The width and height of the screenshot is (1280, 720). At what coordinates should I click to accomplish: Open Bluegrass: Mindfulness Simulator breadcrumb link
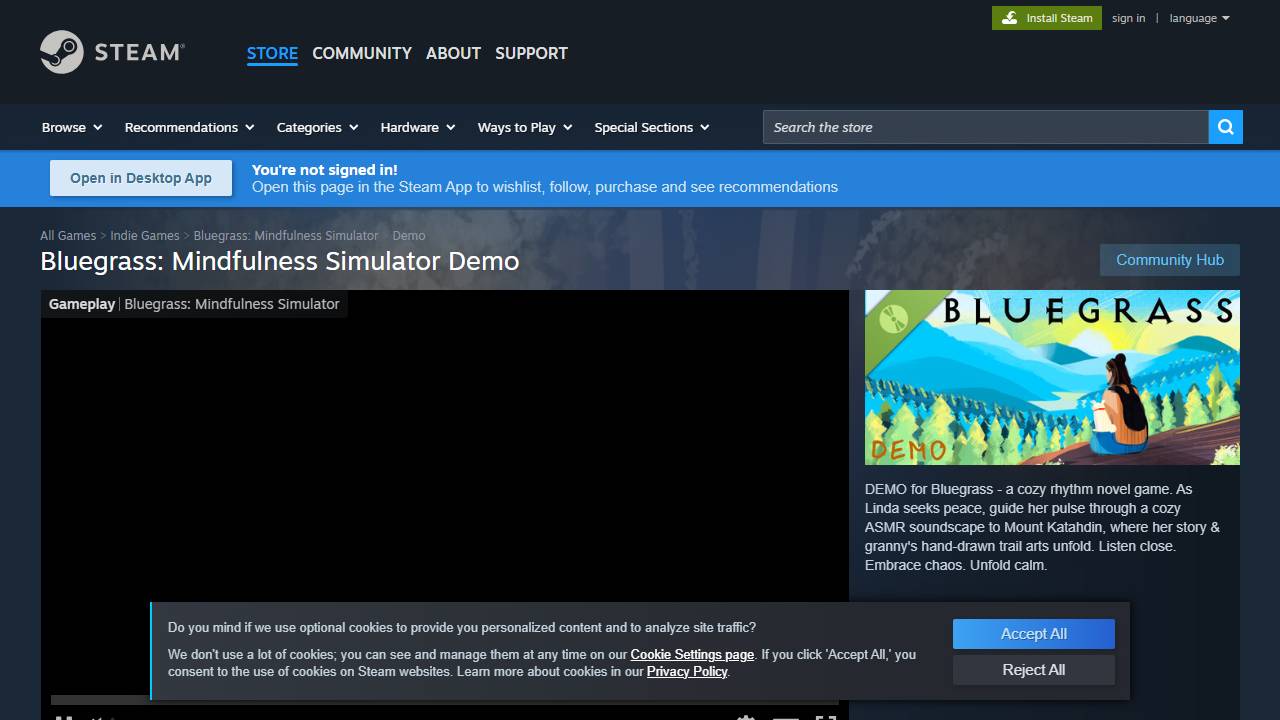[286, 235]
